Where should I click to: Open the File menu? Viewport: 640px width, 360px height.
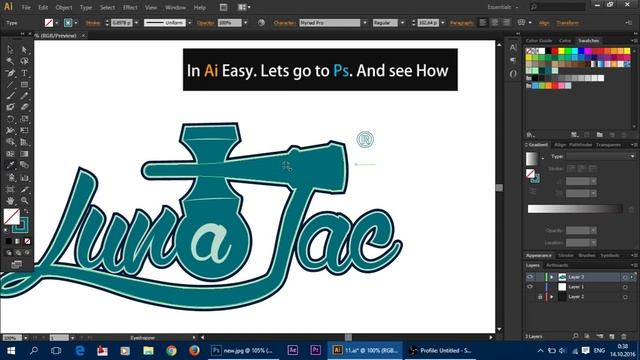click(26, 7)
